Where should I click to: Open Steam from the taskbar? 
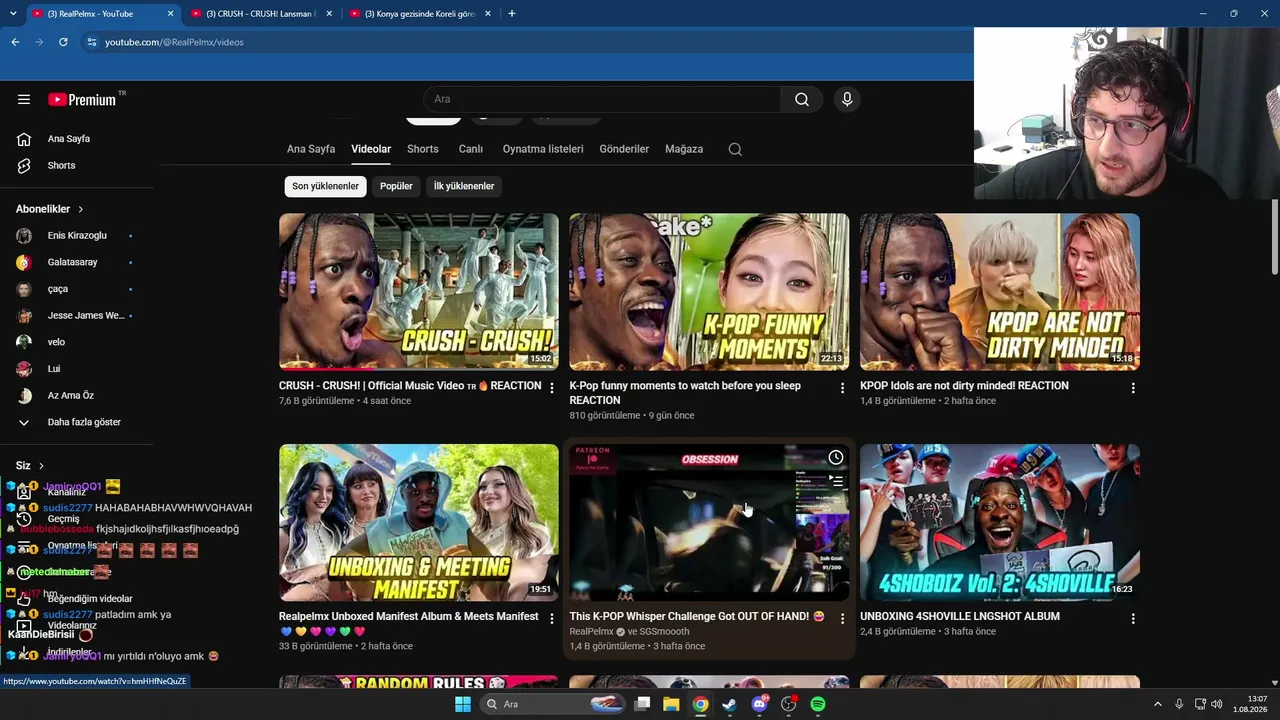click(729, 704)
